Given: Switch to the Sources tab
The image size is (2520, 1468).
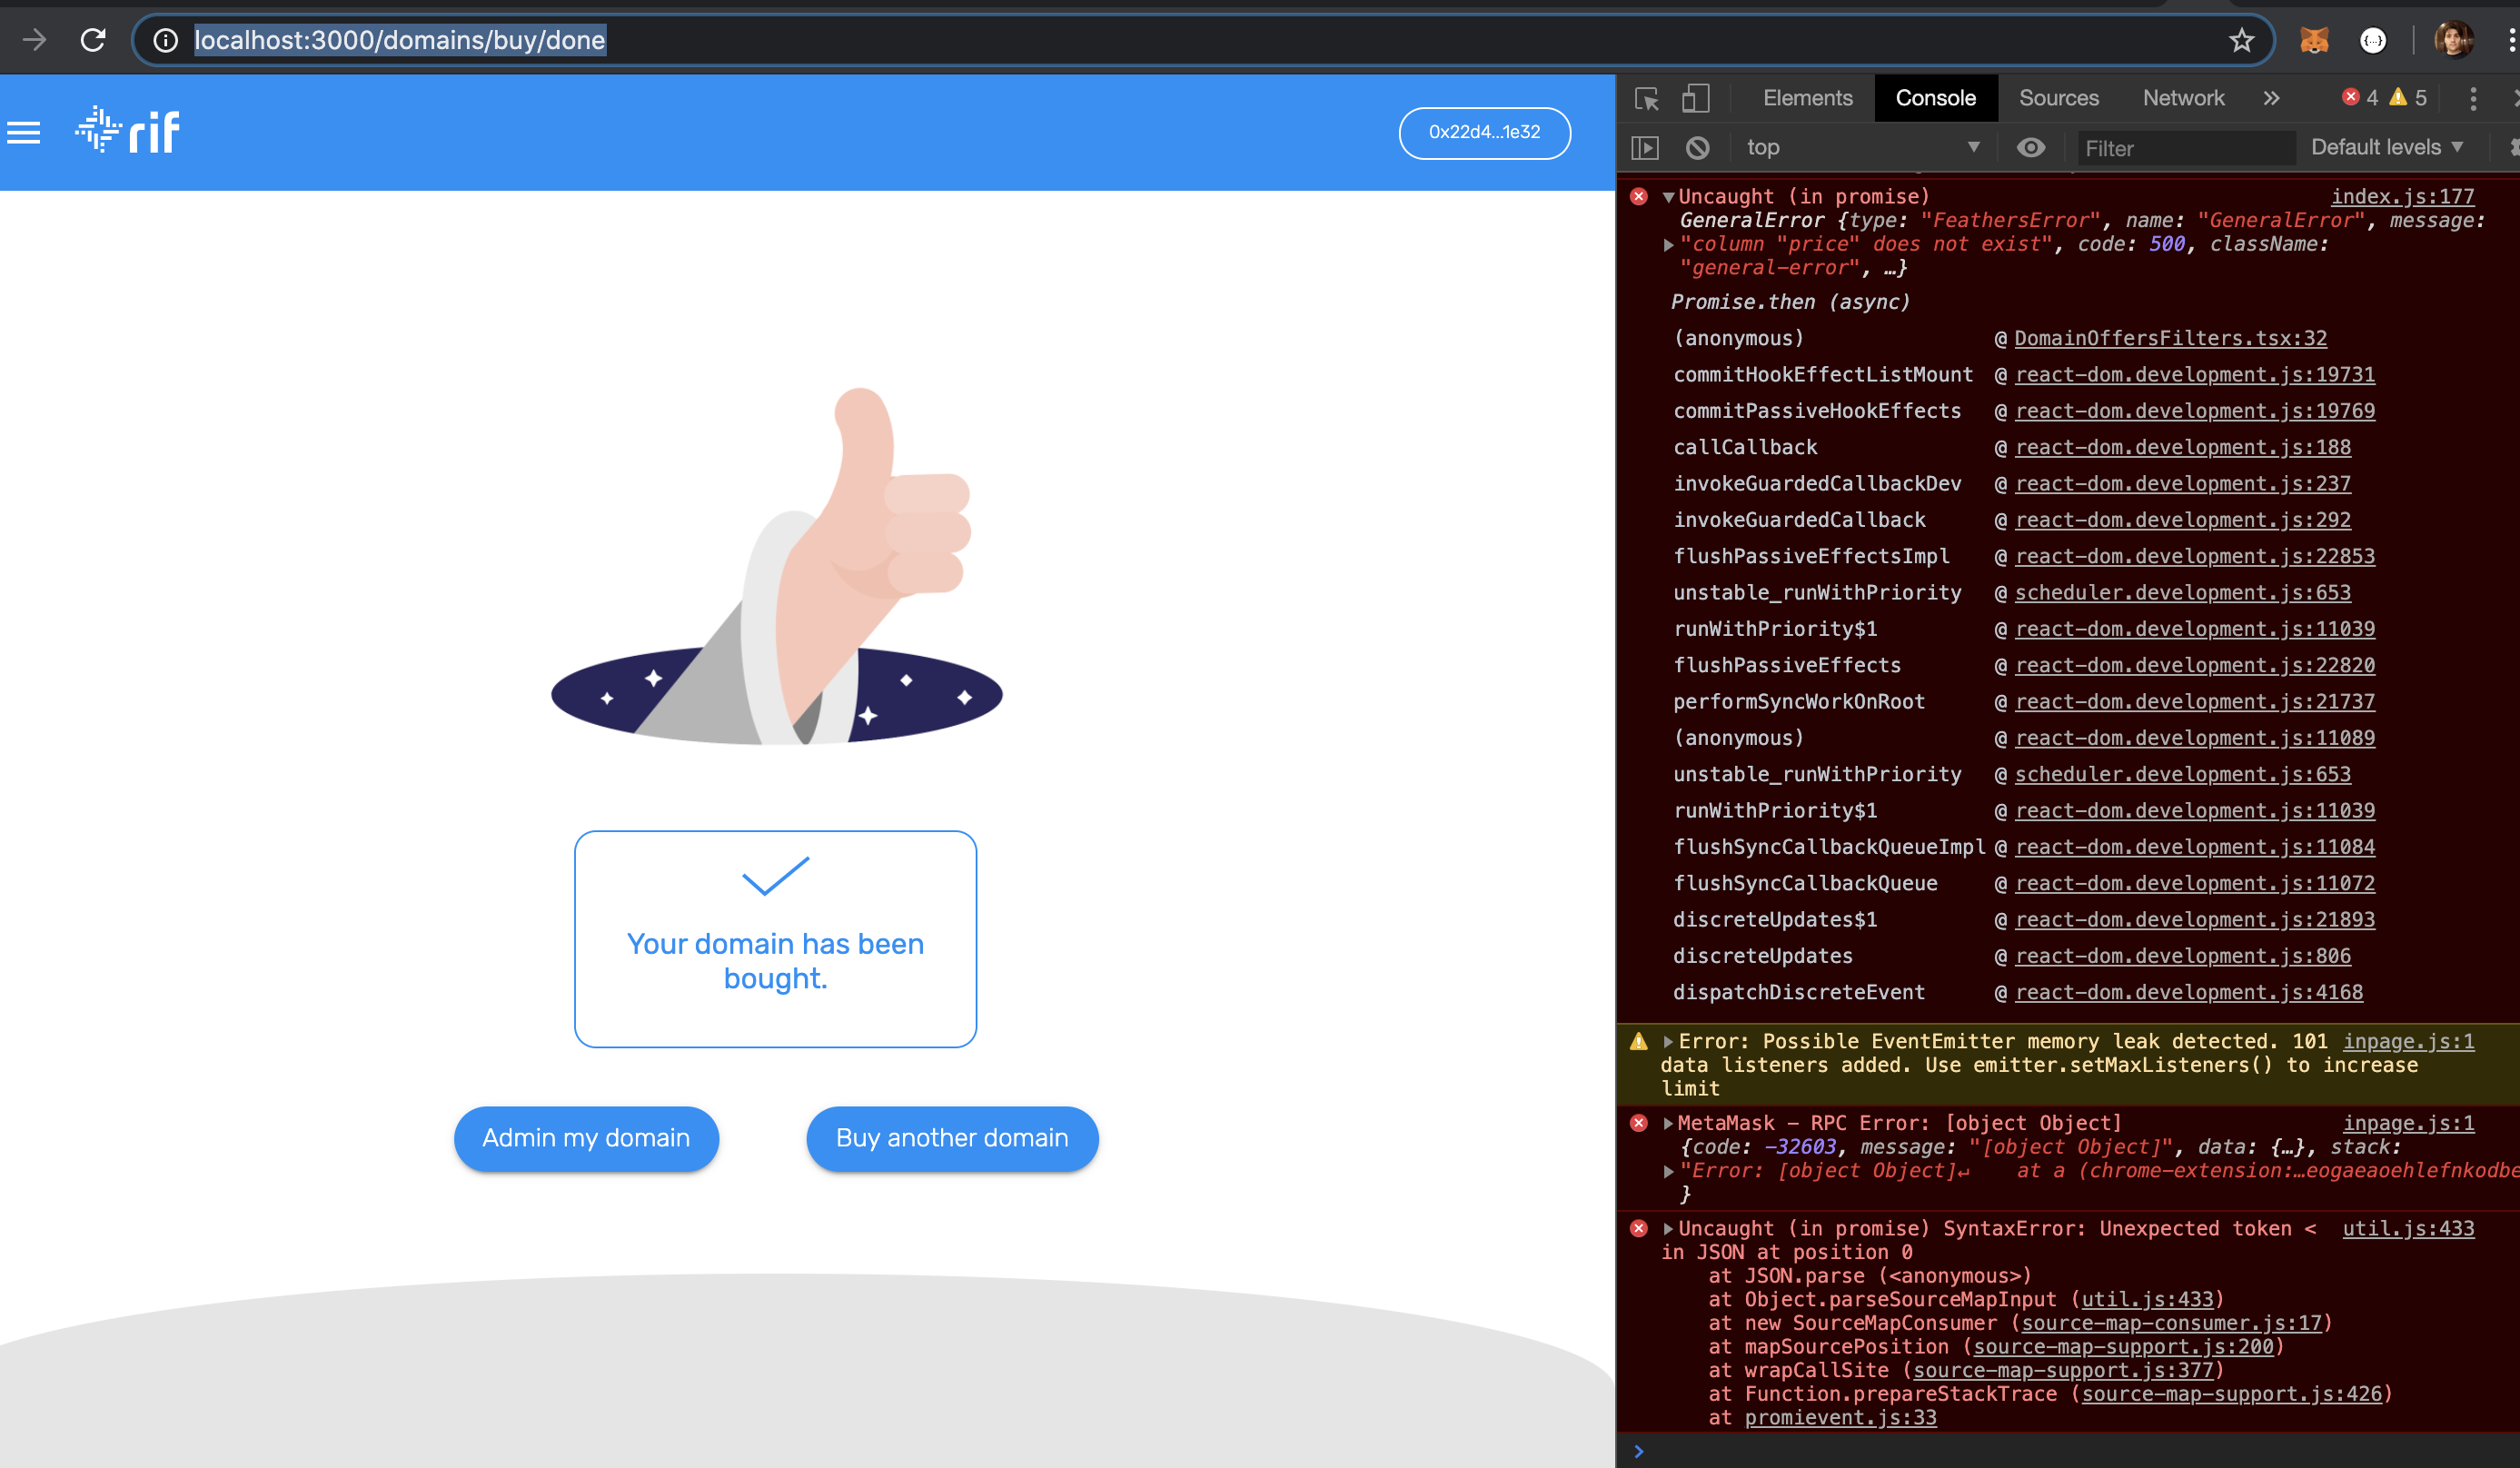Looking at the screenshot, I should click(2059, 98).
